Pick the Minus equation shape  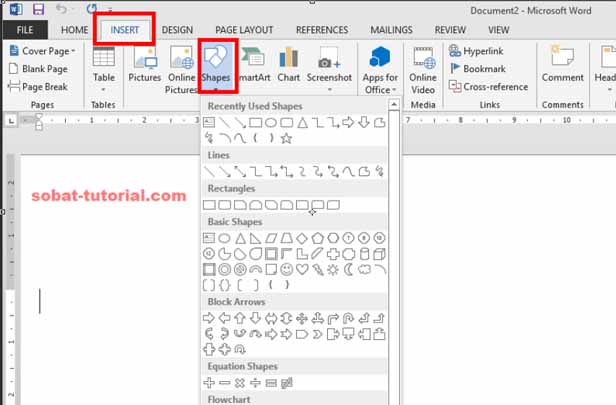(x=224, y=383)
